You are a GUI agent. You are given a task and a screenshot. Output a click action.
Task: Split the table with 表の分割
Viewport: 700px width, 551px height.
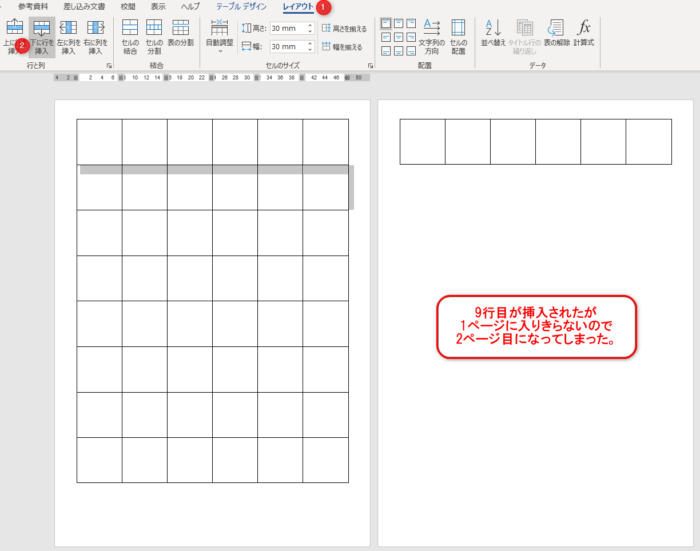[181, 36]
